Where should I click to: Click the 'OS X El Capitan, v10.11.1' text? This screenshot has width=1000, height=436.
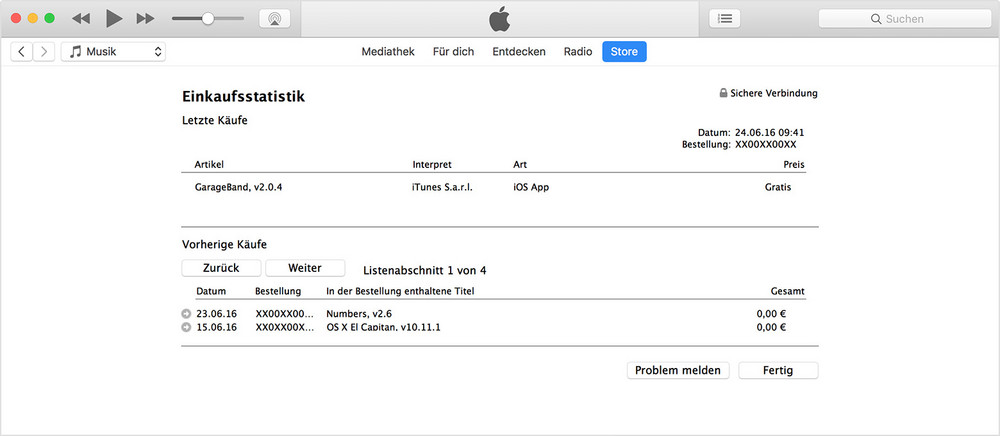[383, 327]
